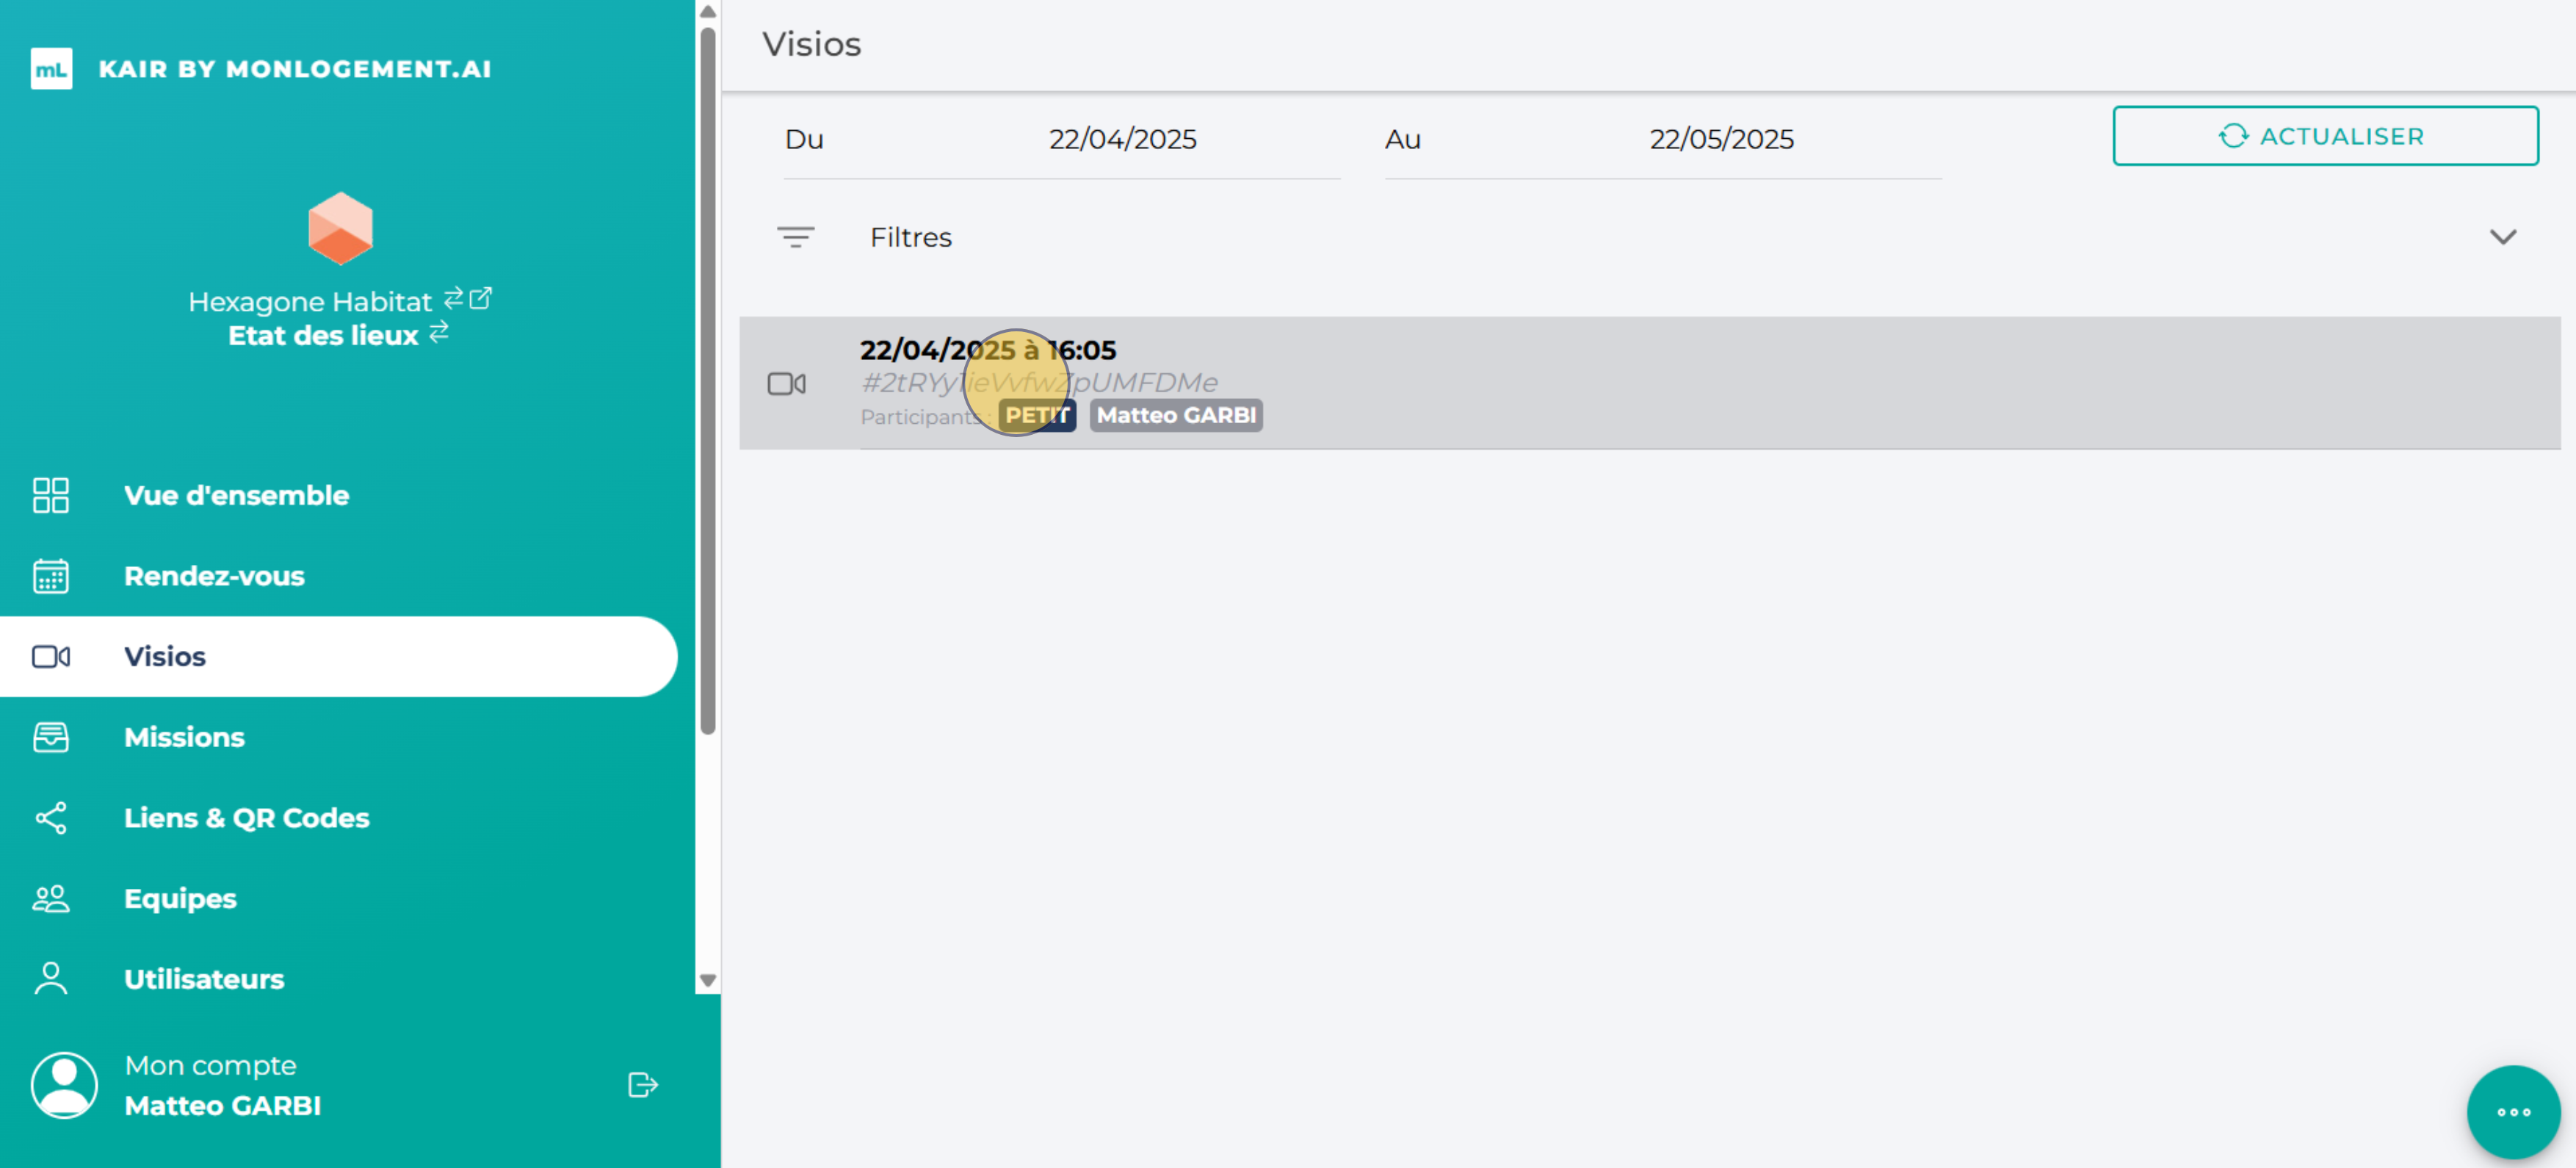Open the Rendez-vous menu item
The image size is (2576, 1168).
(x=214, y=576)
